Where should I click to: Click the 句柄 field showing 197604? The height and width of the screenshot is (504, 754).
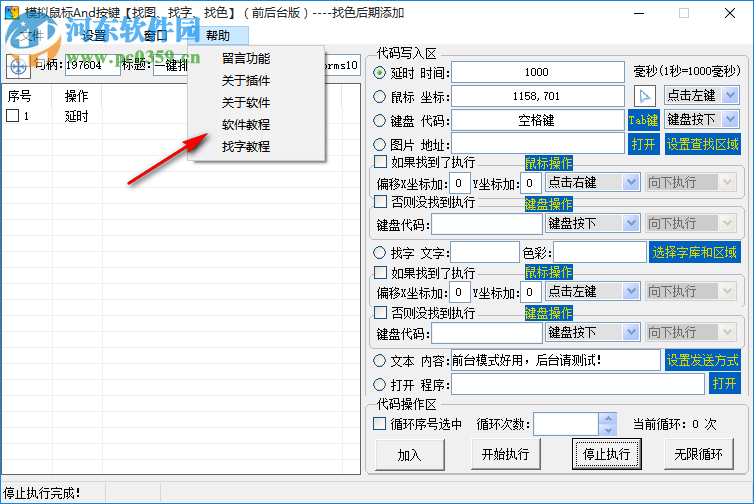click(x=92, y=65)
